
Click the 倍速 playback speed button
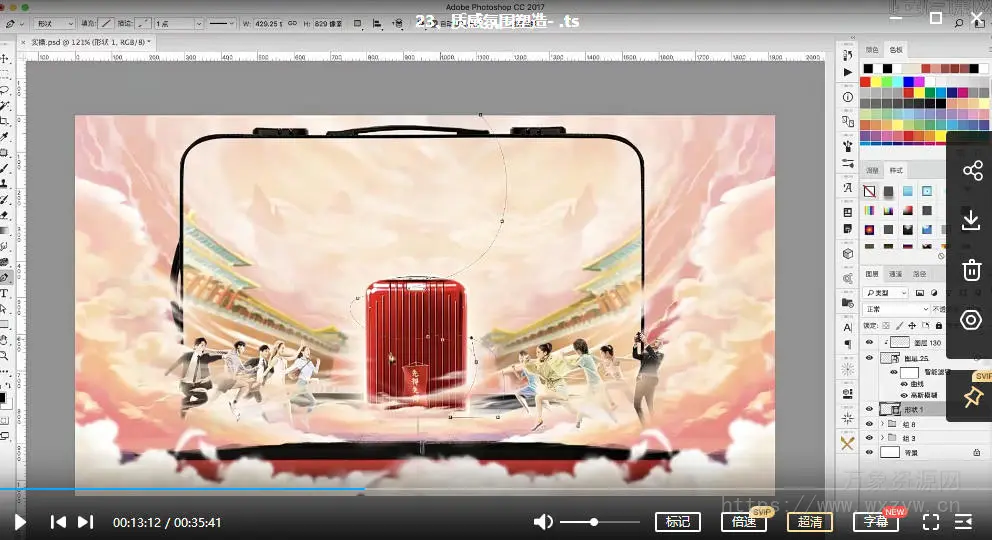(743, 522)
